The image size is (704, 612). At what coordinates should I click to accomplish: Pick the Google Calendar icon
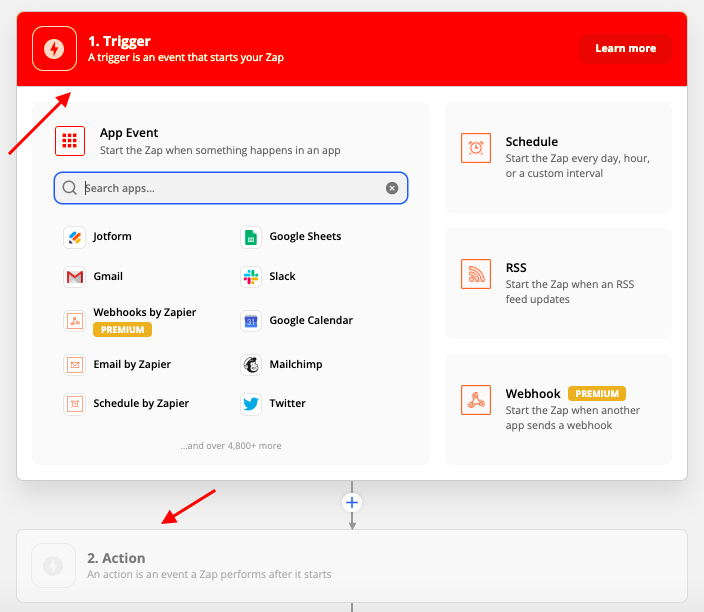pyautogui.click(x=251, y=321)
